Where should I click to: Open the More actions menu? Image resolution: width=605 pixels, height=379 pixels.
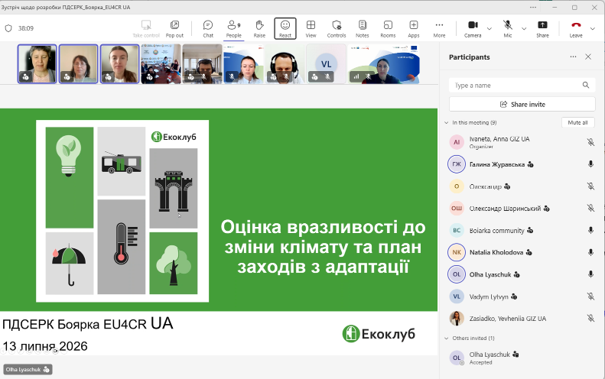pyautogui.click(x=439, y=29)
